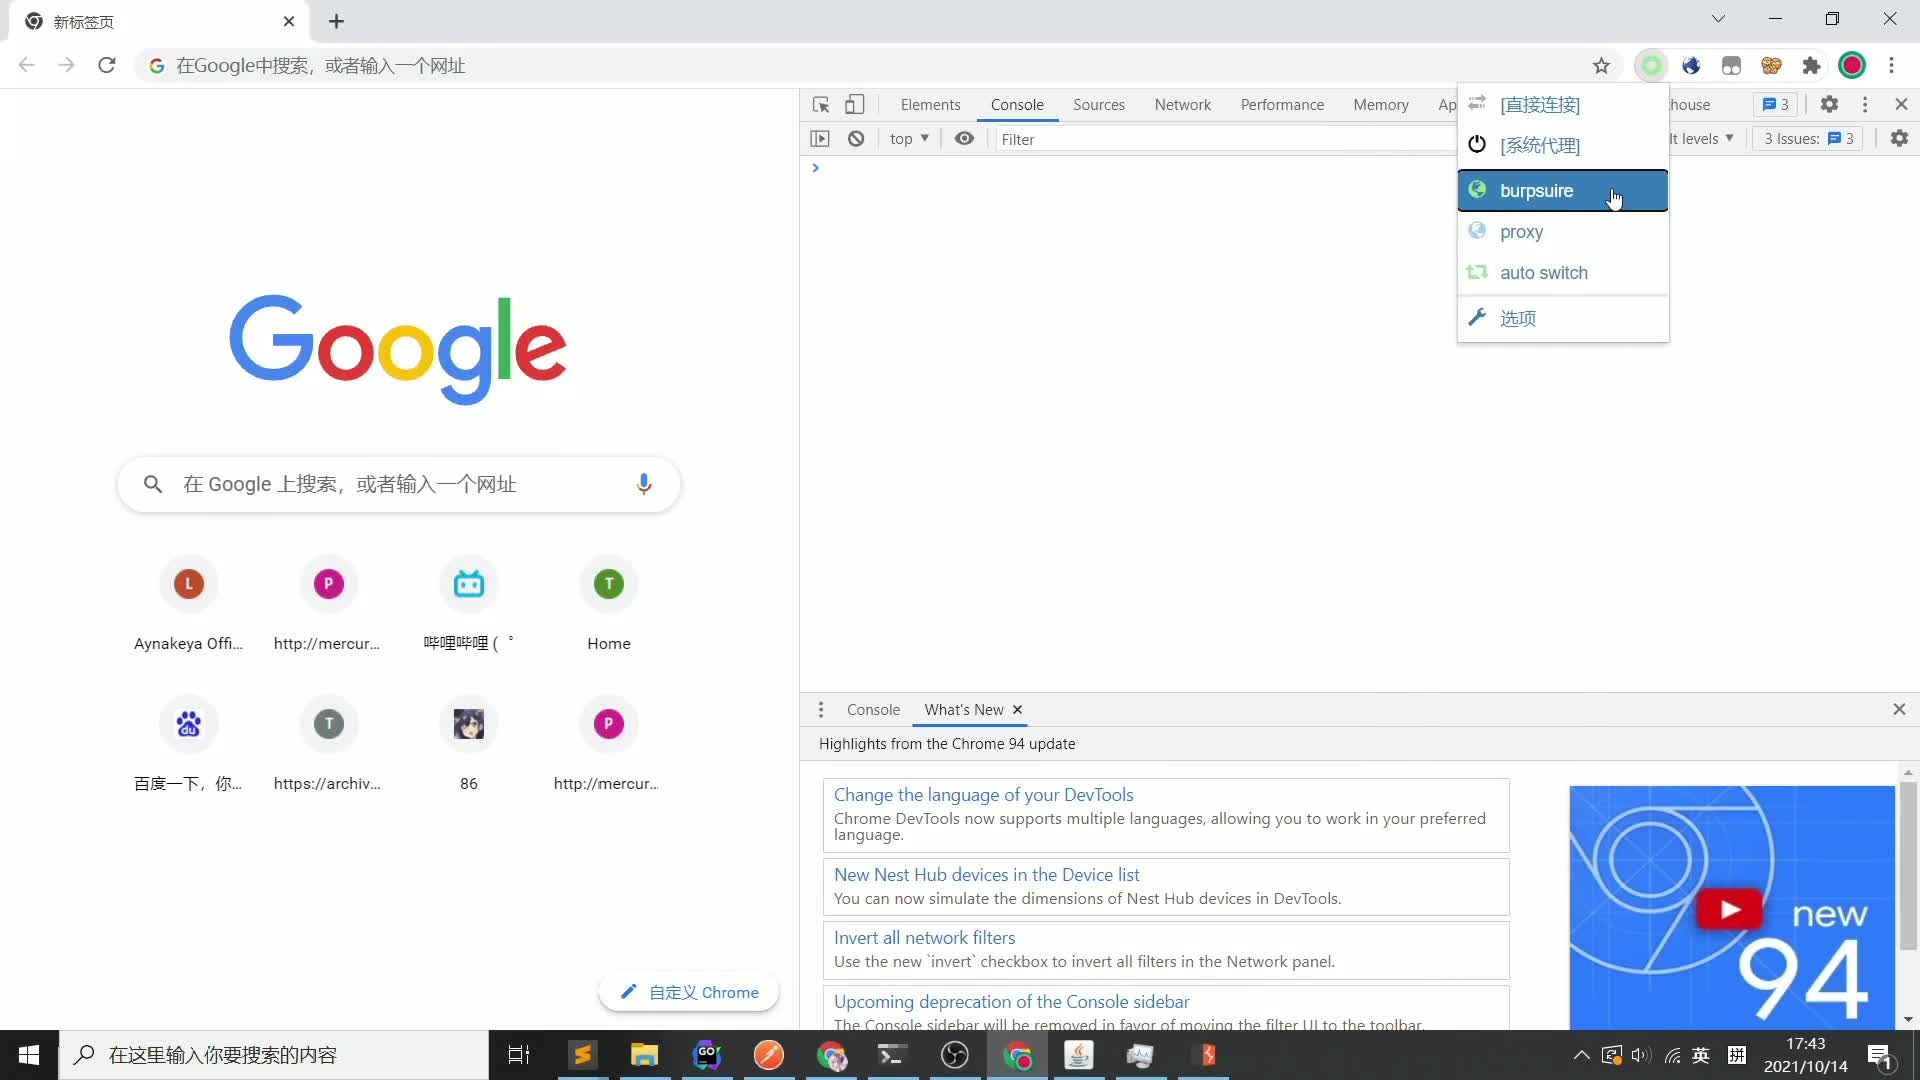Select the Console tab in top bar

1017,105
